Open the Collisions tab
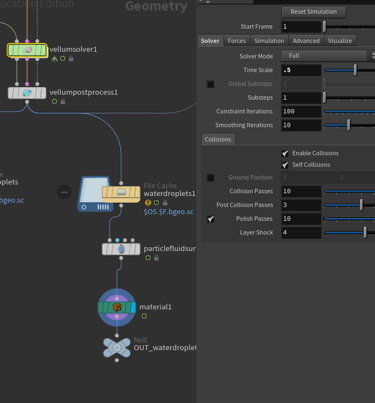The image size is (375, 403). [x=218, y=139]
